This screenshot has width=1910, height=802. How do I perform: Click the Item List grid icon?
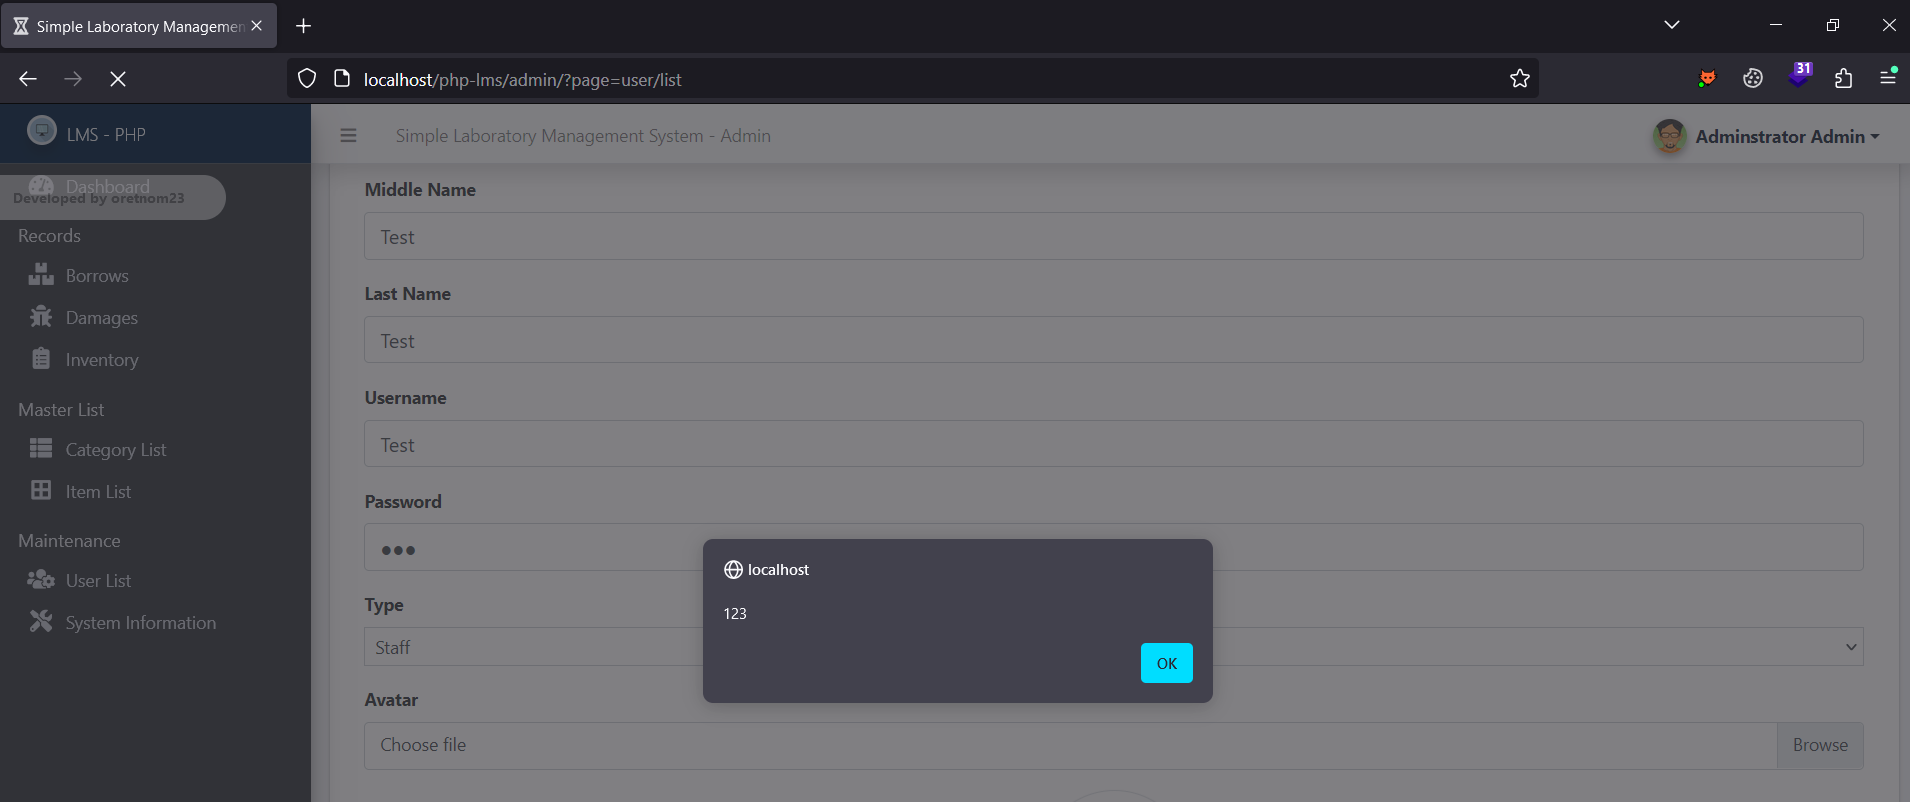pyautogui.click(x=41, y=491)
